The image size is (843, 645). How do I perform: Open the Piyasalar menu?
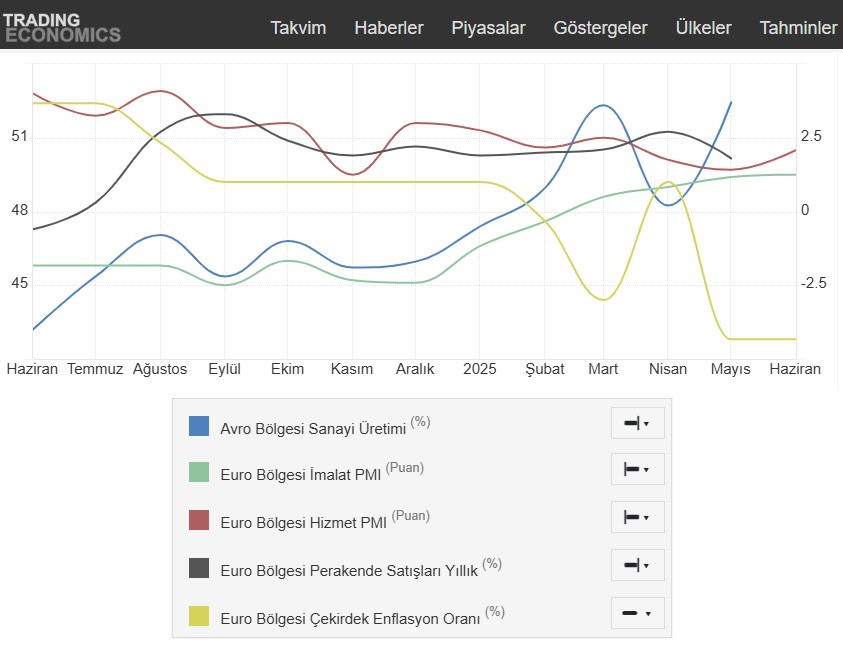(488, 28)
